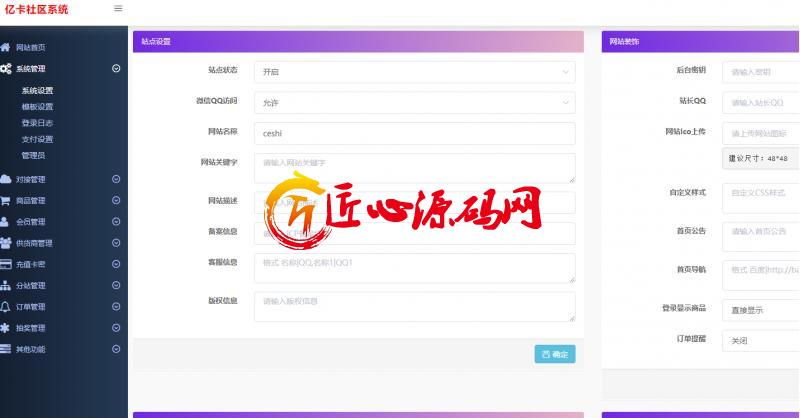Click the 亿卡社区系统 logo title

[x=36, y=9]
